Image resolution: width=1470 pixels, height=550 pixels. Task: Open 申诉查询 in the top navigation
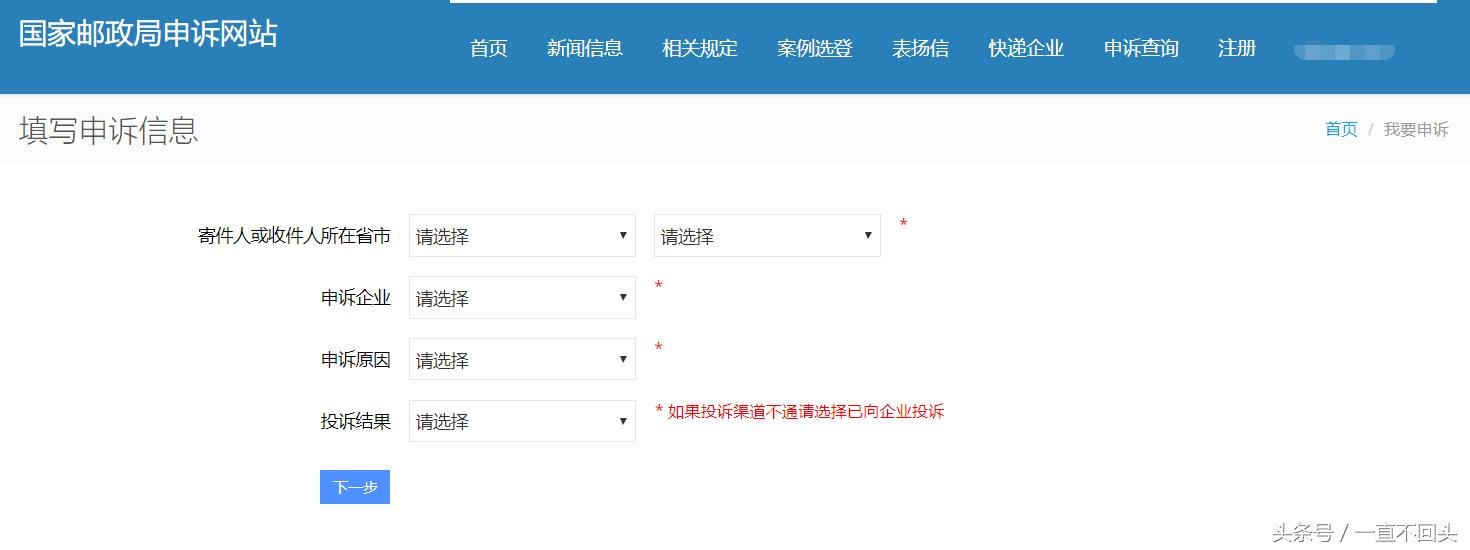(1141, 48)
